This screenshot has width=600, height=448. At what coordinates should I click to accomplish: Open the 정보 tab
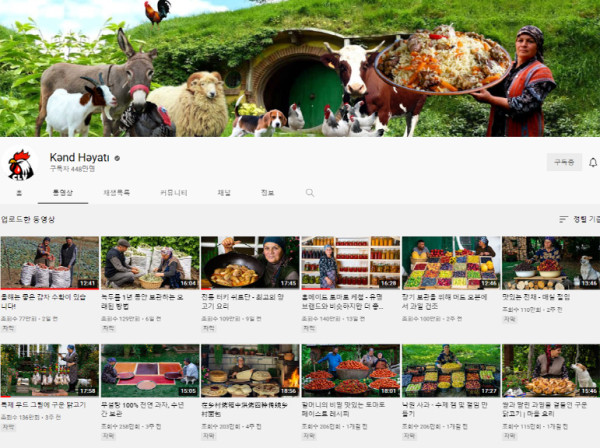tap(267, 193)
